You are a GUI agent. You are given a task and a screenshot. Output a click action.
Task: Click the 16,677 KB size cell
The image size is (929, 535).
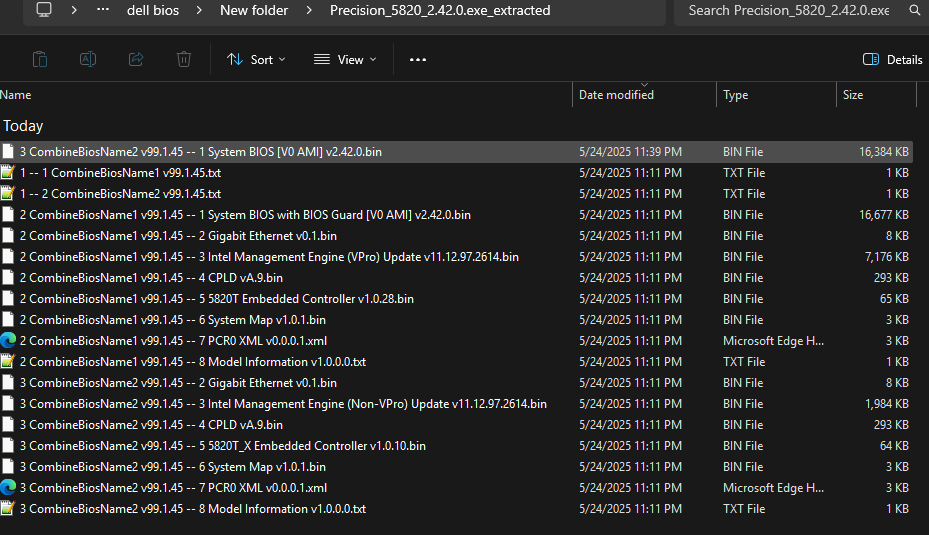click(883, 214)
